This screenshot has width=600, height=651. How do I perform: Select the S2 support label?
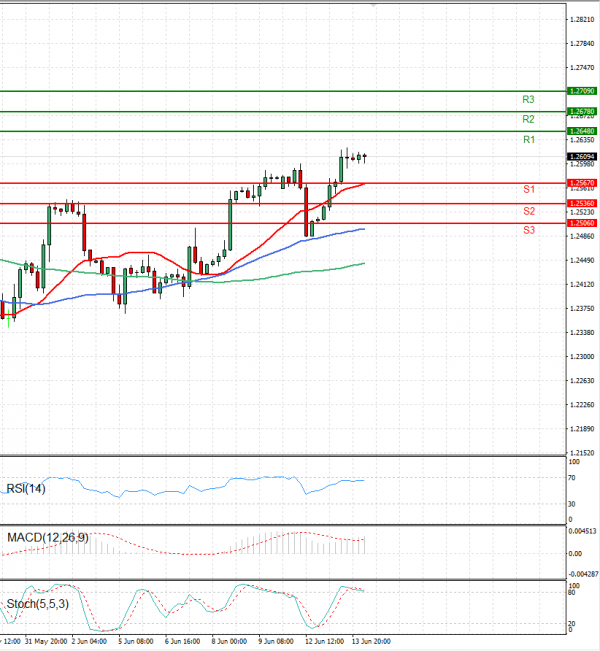tap(529, 211)
